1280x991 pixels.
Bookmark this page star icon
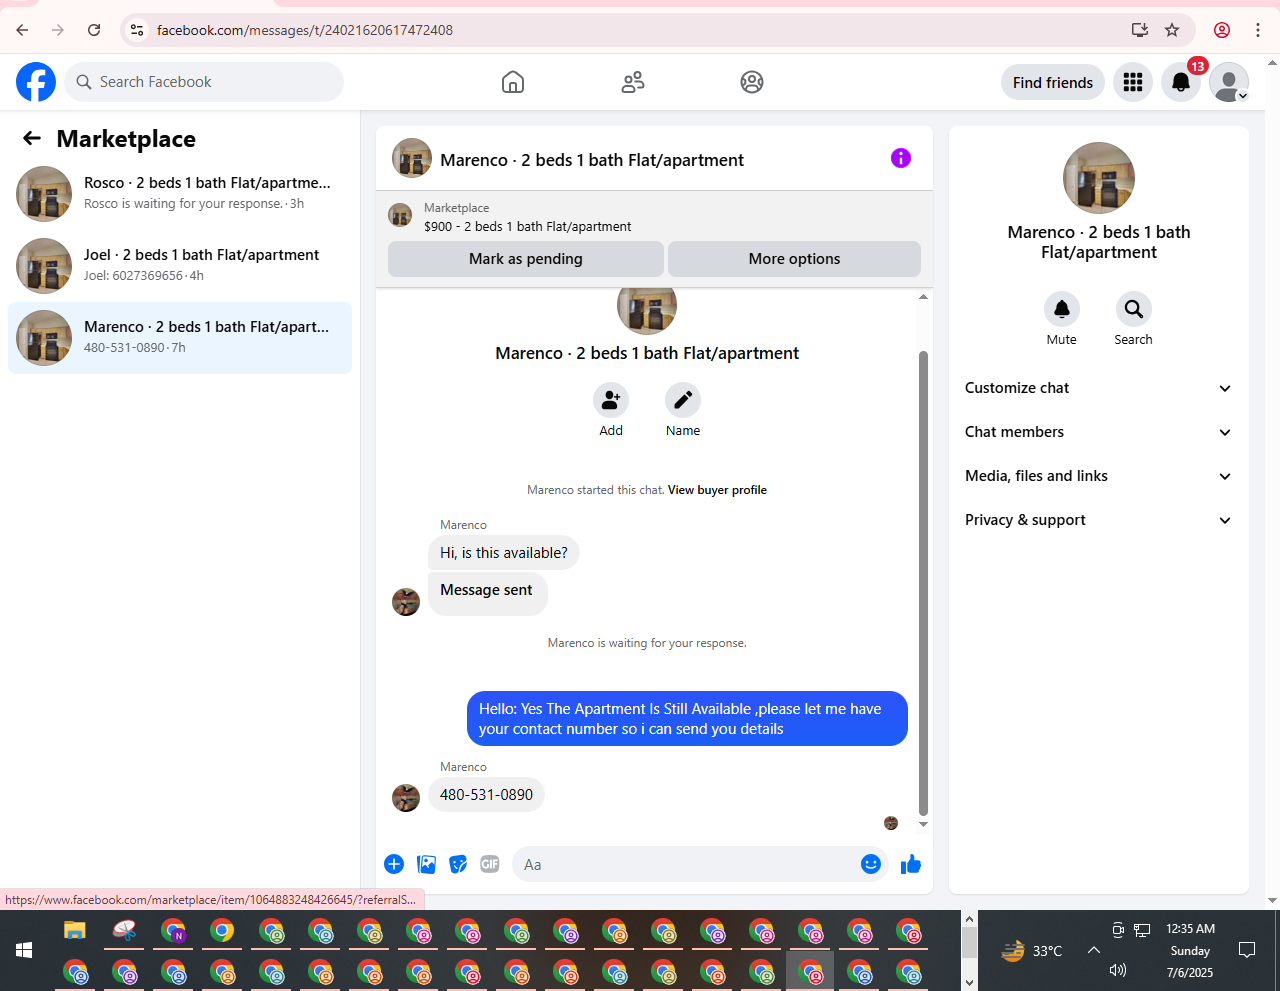point(1172,30)
